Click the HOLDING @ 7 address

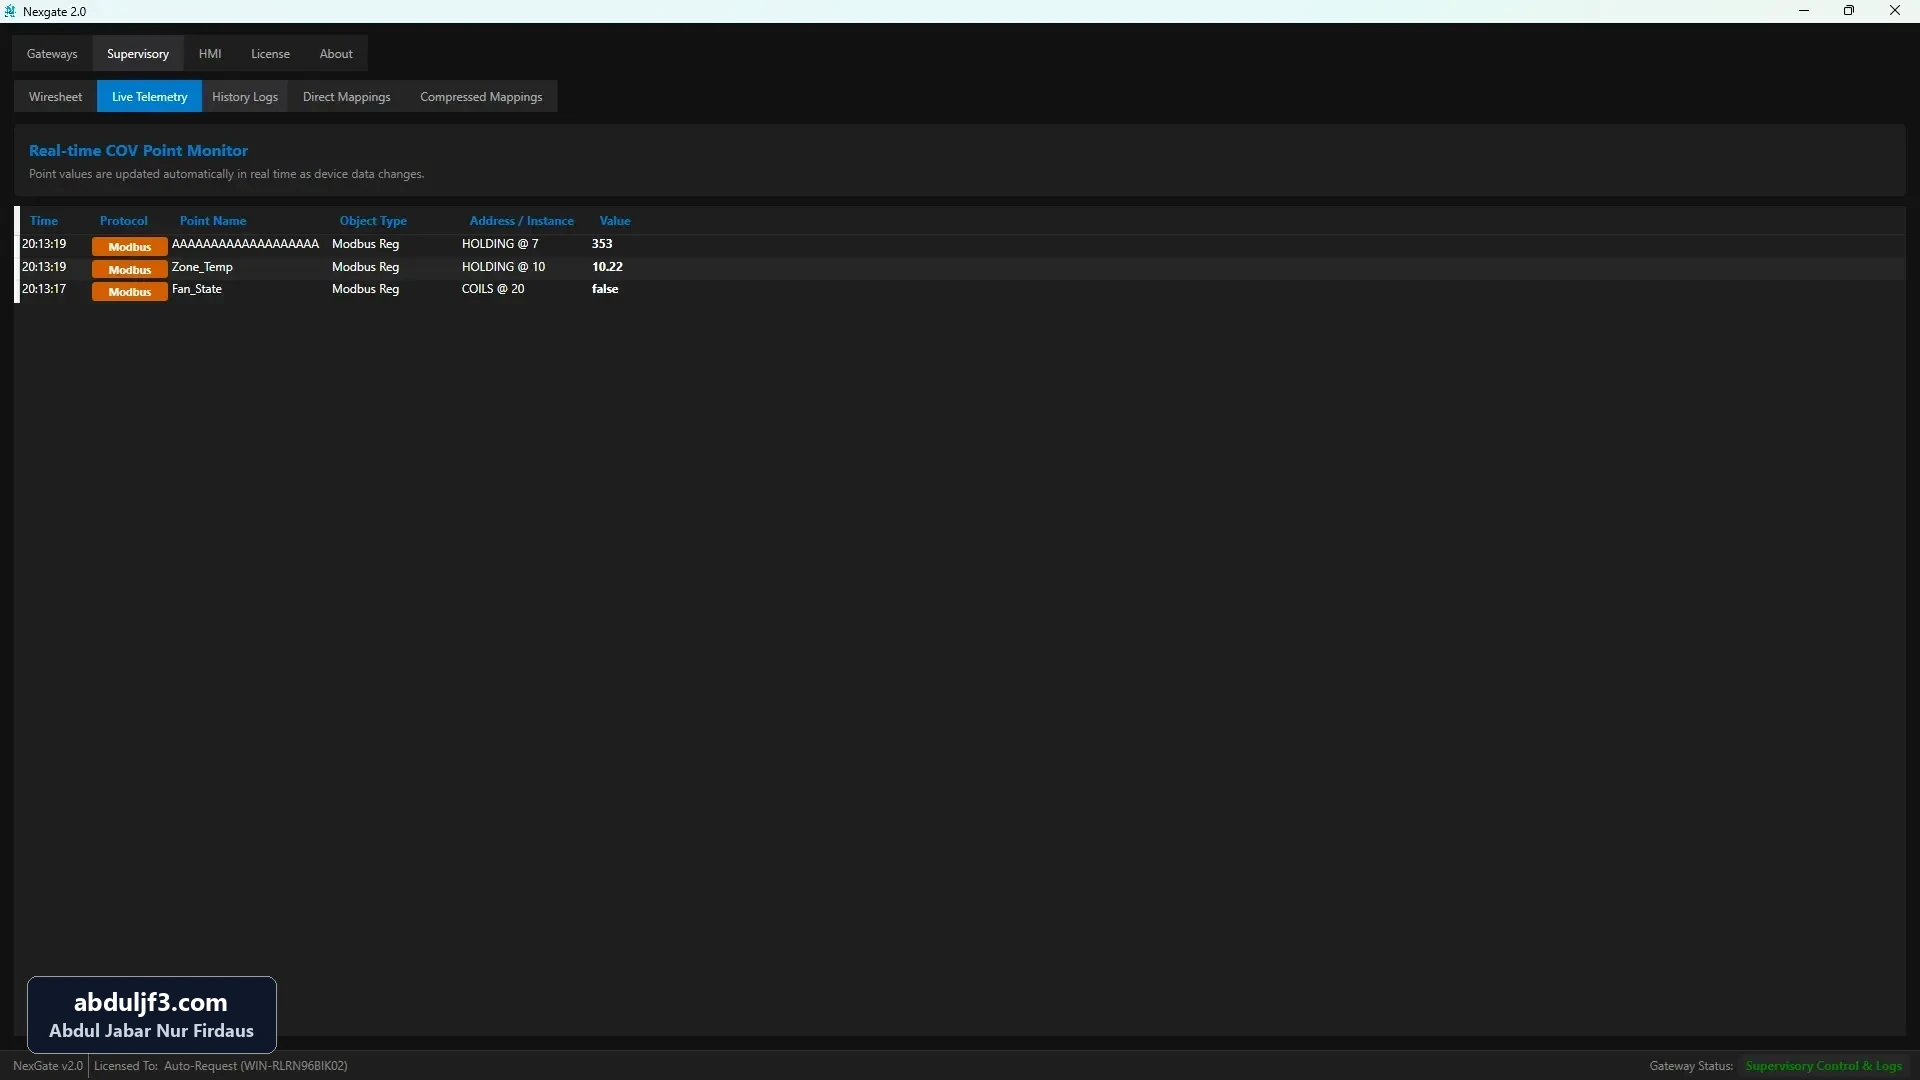(x=500, y=244)
